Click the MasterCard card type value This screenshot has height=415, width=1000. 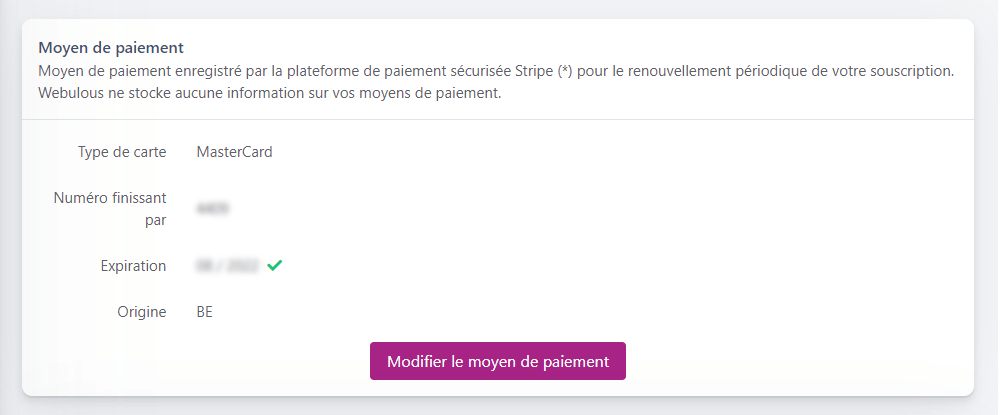coord(234,152)
